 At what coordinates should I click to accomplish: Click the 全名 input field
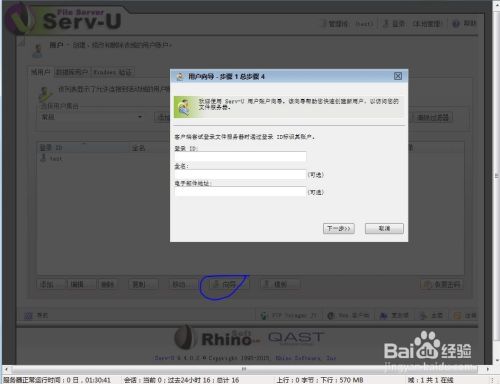coord(240,174)
